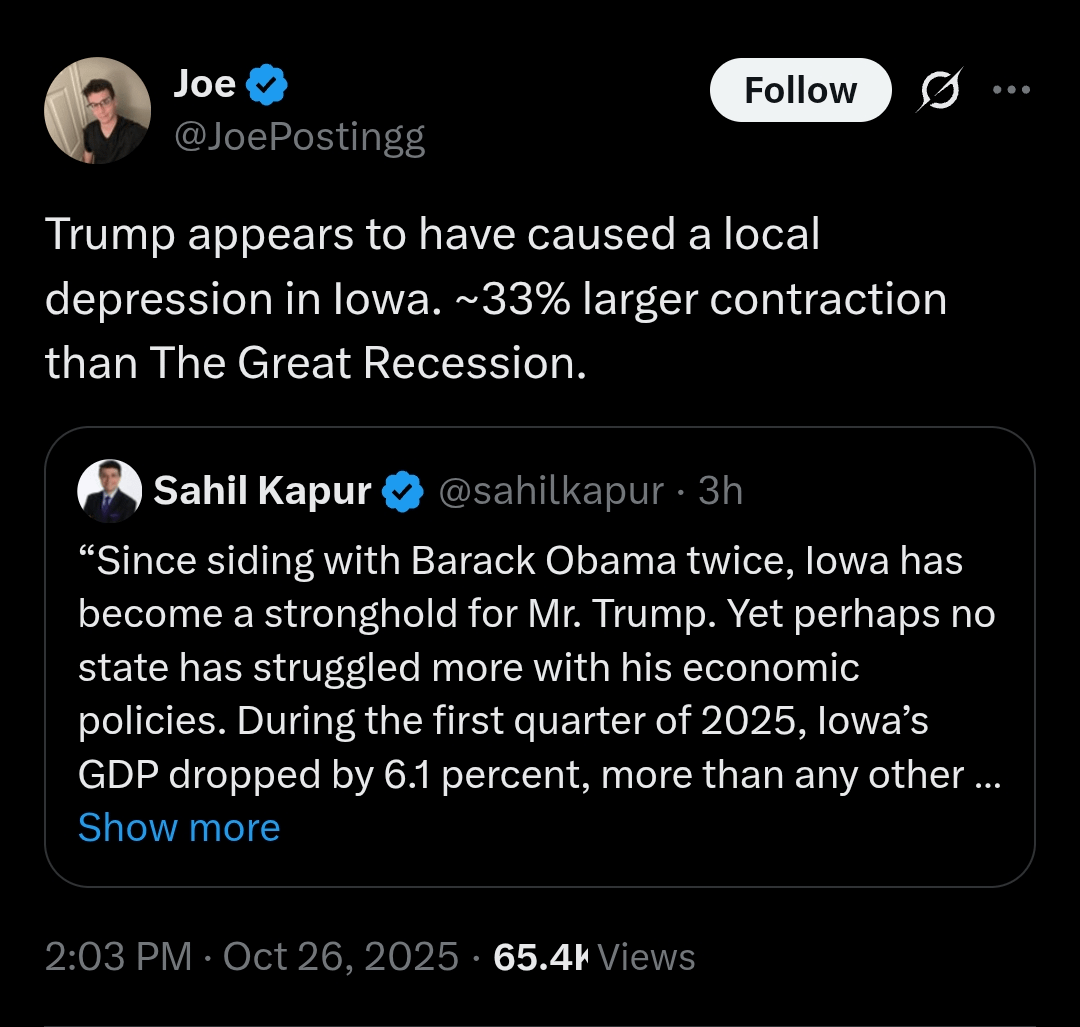
Task: Click Joe's blue verified badge
Action: 267,86
